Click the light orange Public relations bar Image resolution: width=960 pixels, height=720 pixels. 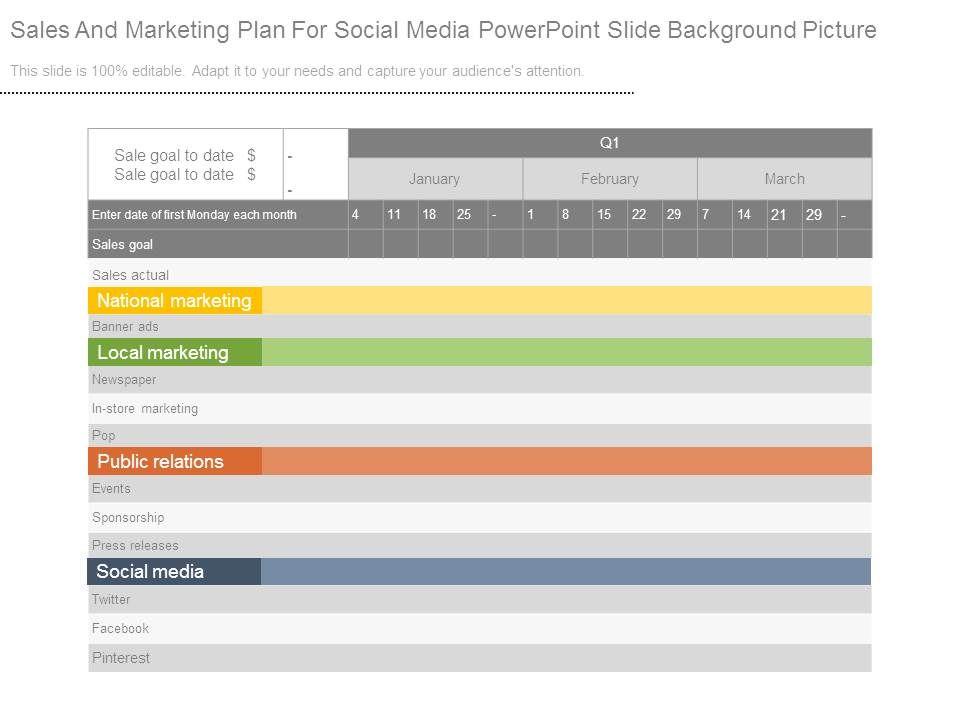click(x=567, y=461)
